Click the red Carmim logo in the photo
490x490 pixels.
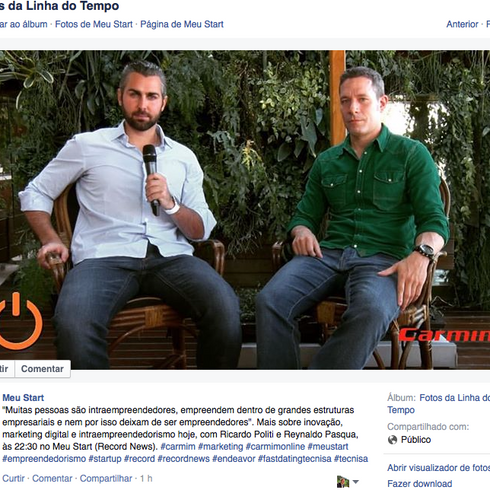coord(444,335)
